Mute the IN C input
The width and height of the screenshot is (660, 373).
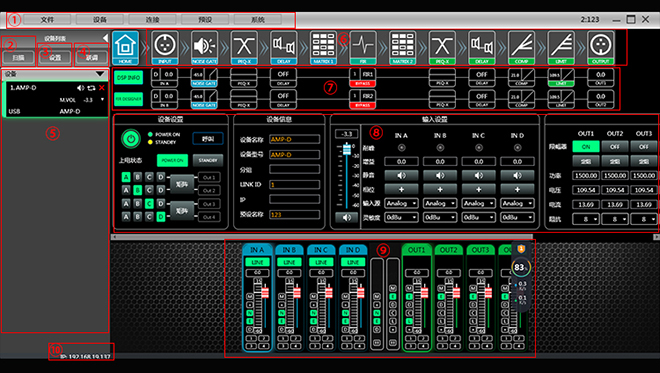click(x=479, y=176)
